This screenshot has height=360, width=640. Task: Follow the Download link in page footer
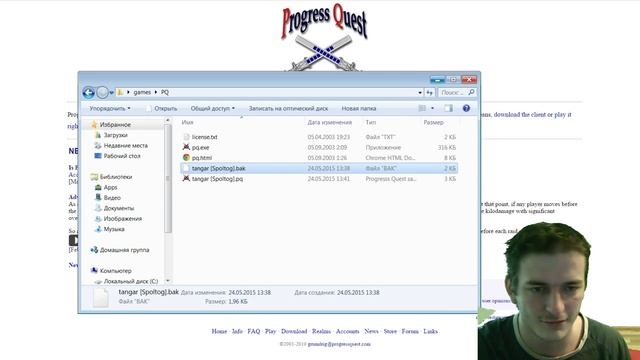coord(294,331)
